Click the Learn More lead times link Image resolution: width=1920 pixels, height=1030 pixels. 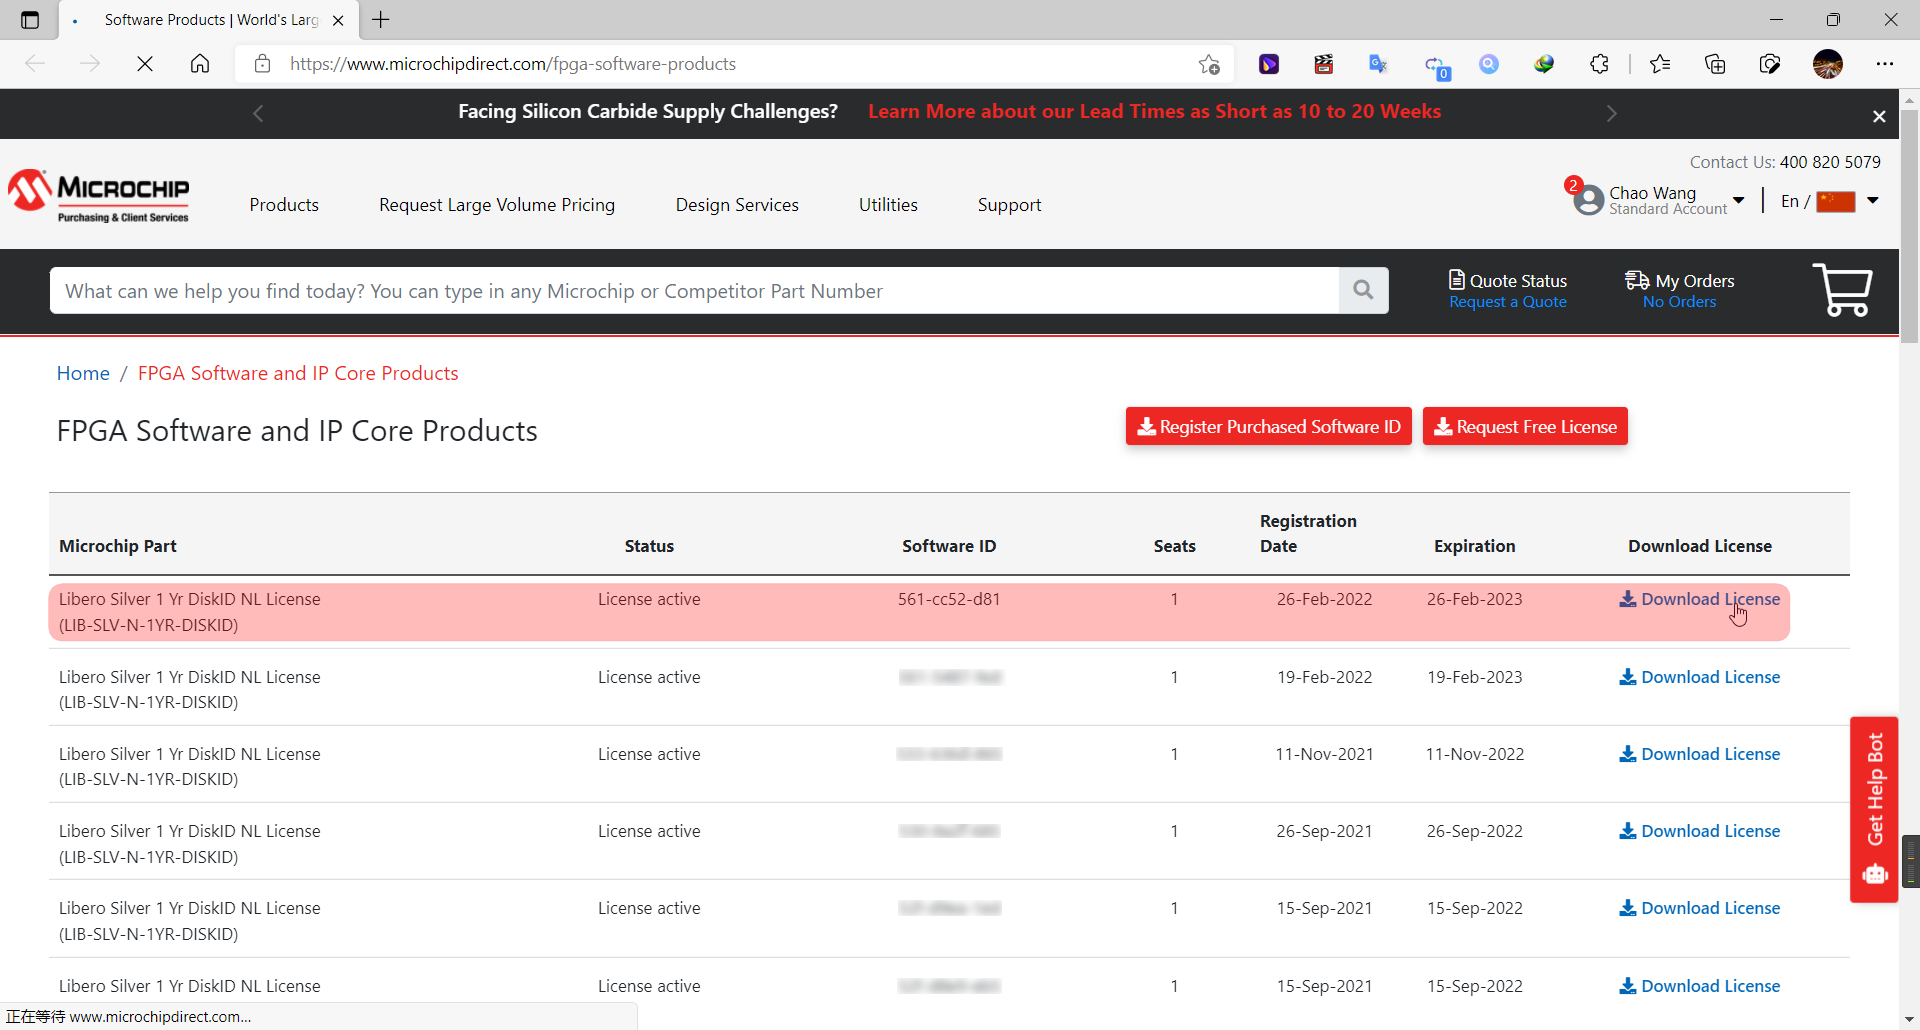(x=1154, y=111)
